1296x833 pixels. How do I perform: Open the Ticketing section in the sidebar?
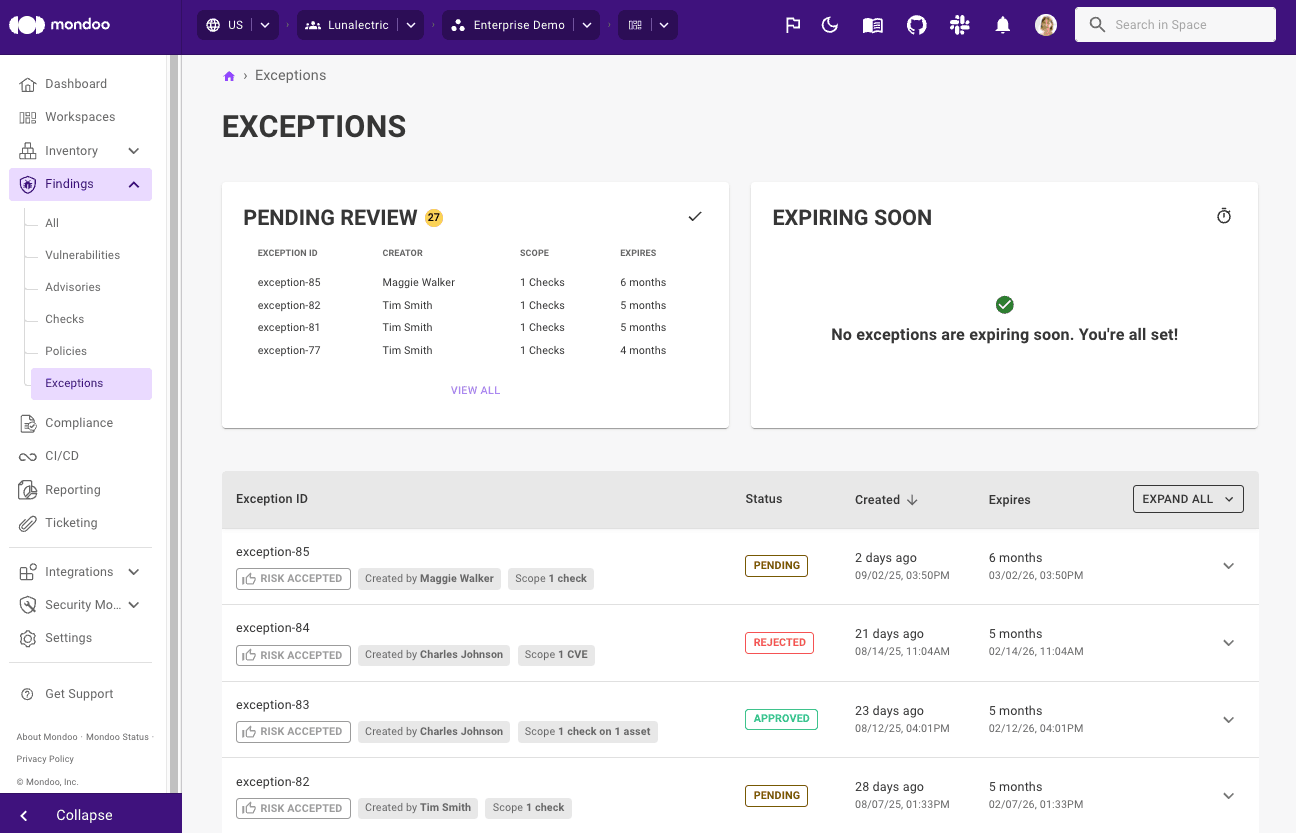pyautogui.click(x=70, y=522)
